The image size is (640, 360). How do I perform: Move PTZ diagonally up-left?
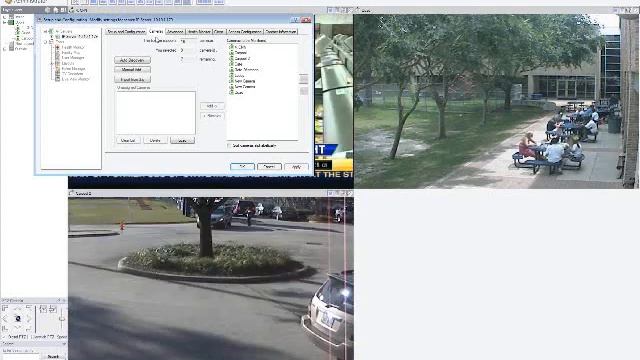click(4, 308)
